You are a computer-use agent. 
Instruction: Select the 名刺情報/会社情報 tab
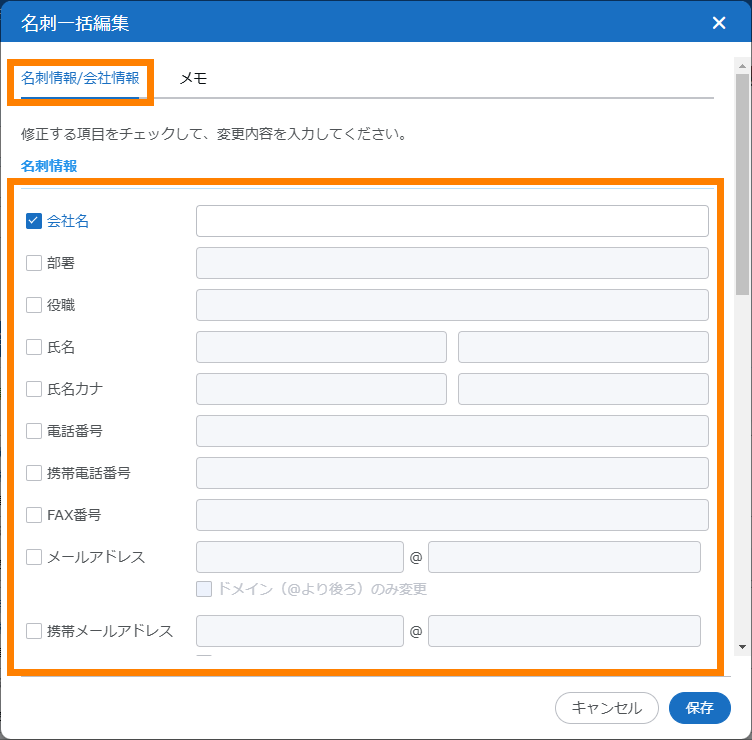click(x=80, y=79)
